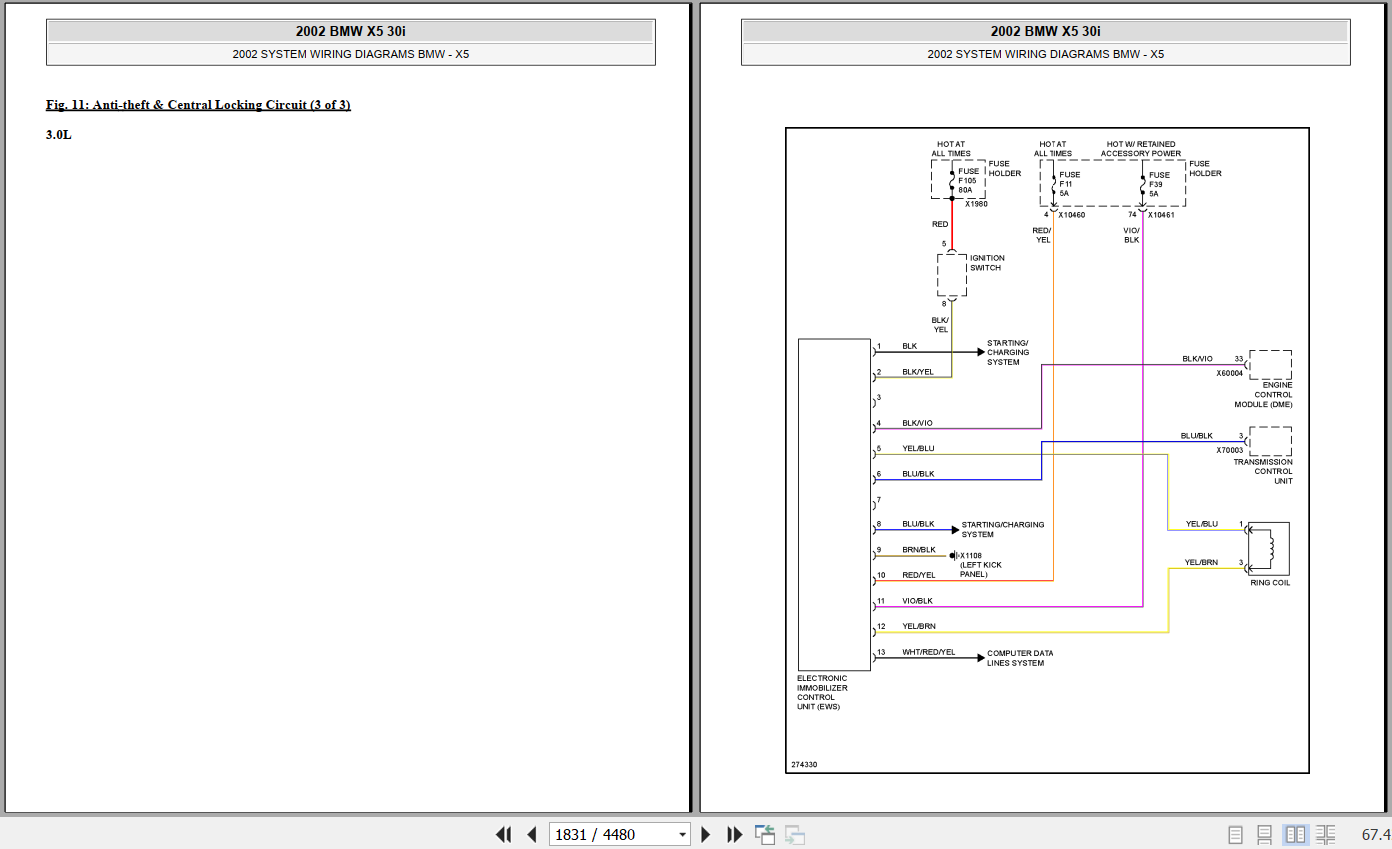Click the BLK/VIO wire label at pin 4
Viewport: 1392px width, 849px height.
click(x=917, y=423)
